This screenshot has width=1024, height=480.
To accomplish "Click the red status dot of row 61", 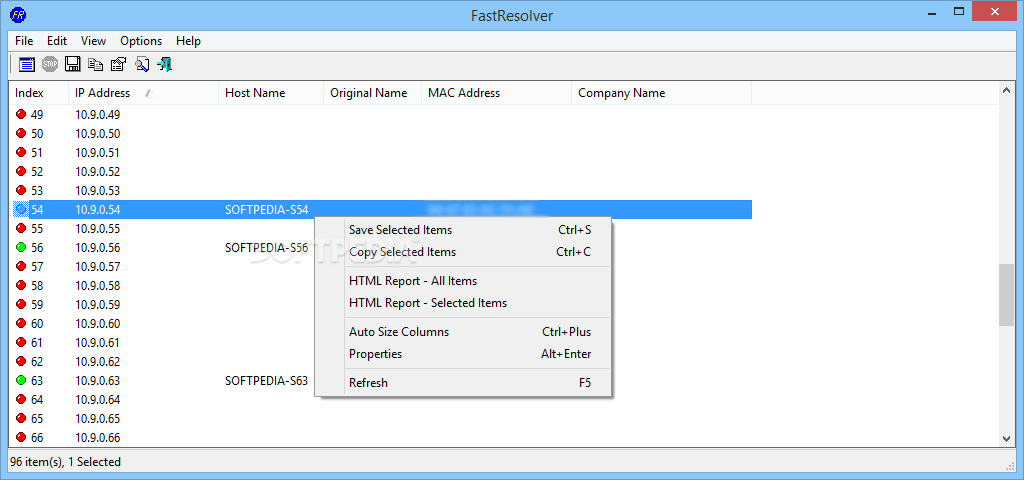I will point(21,342).
